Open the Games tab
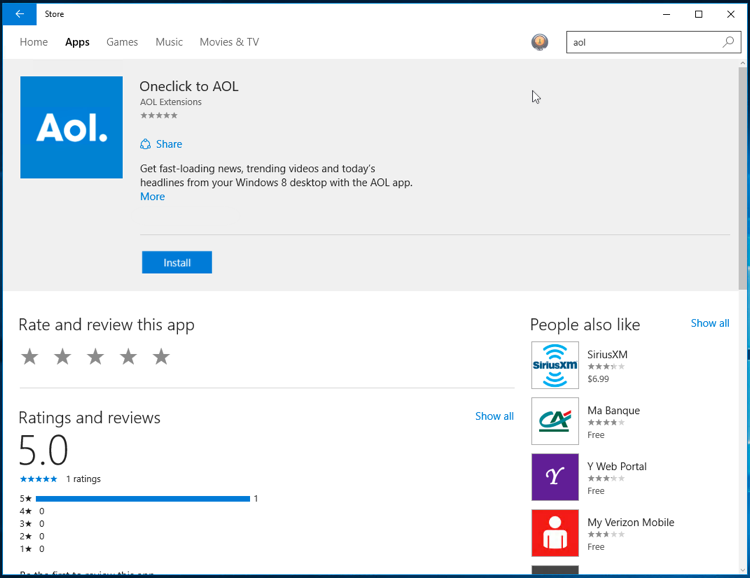750x578 pixels. [122, 42]
